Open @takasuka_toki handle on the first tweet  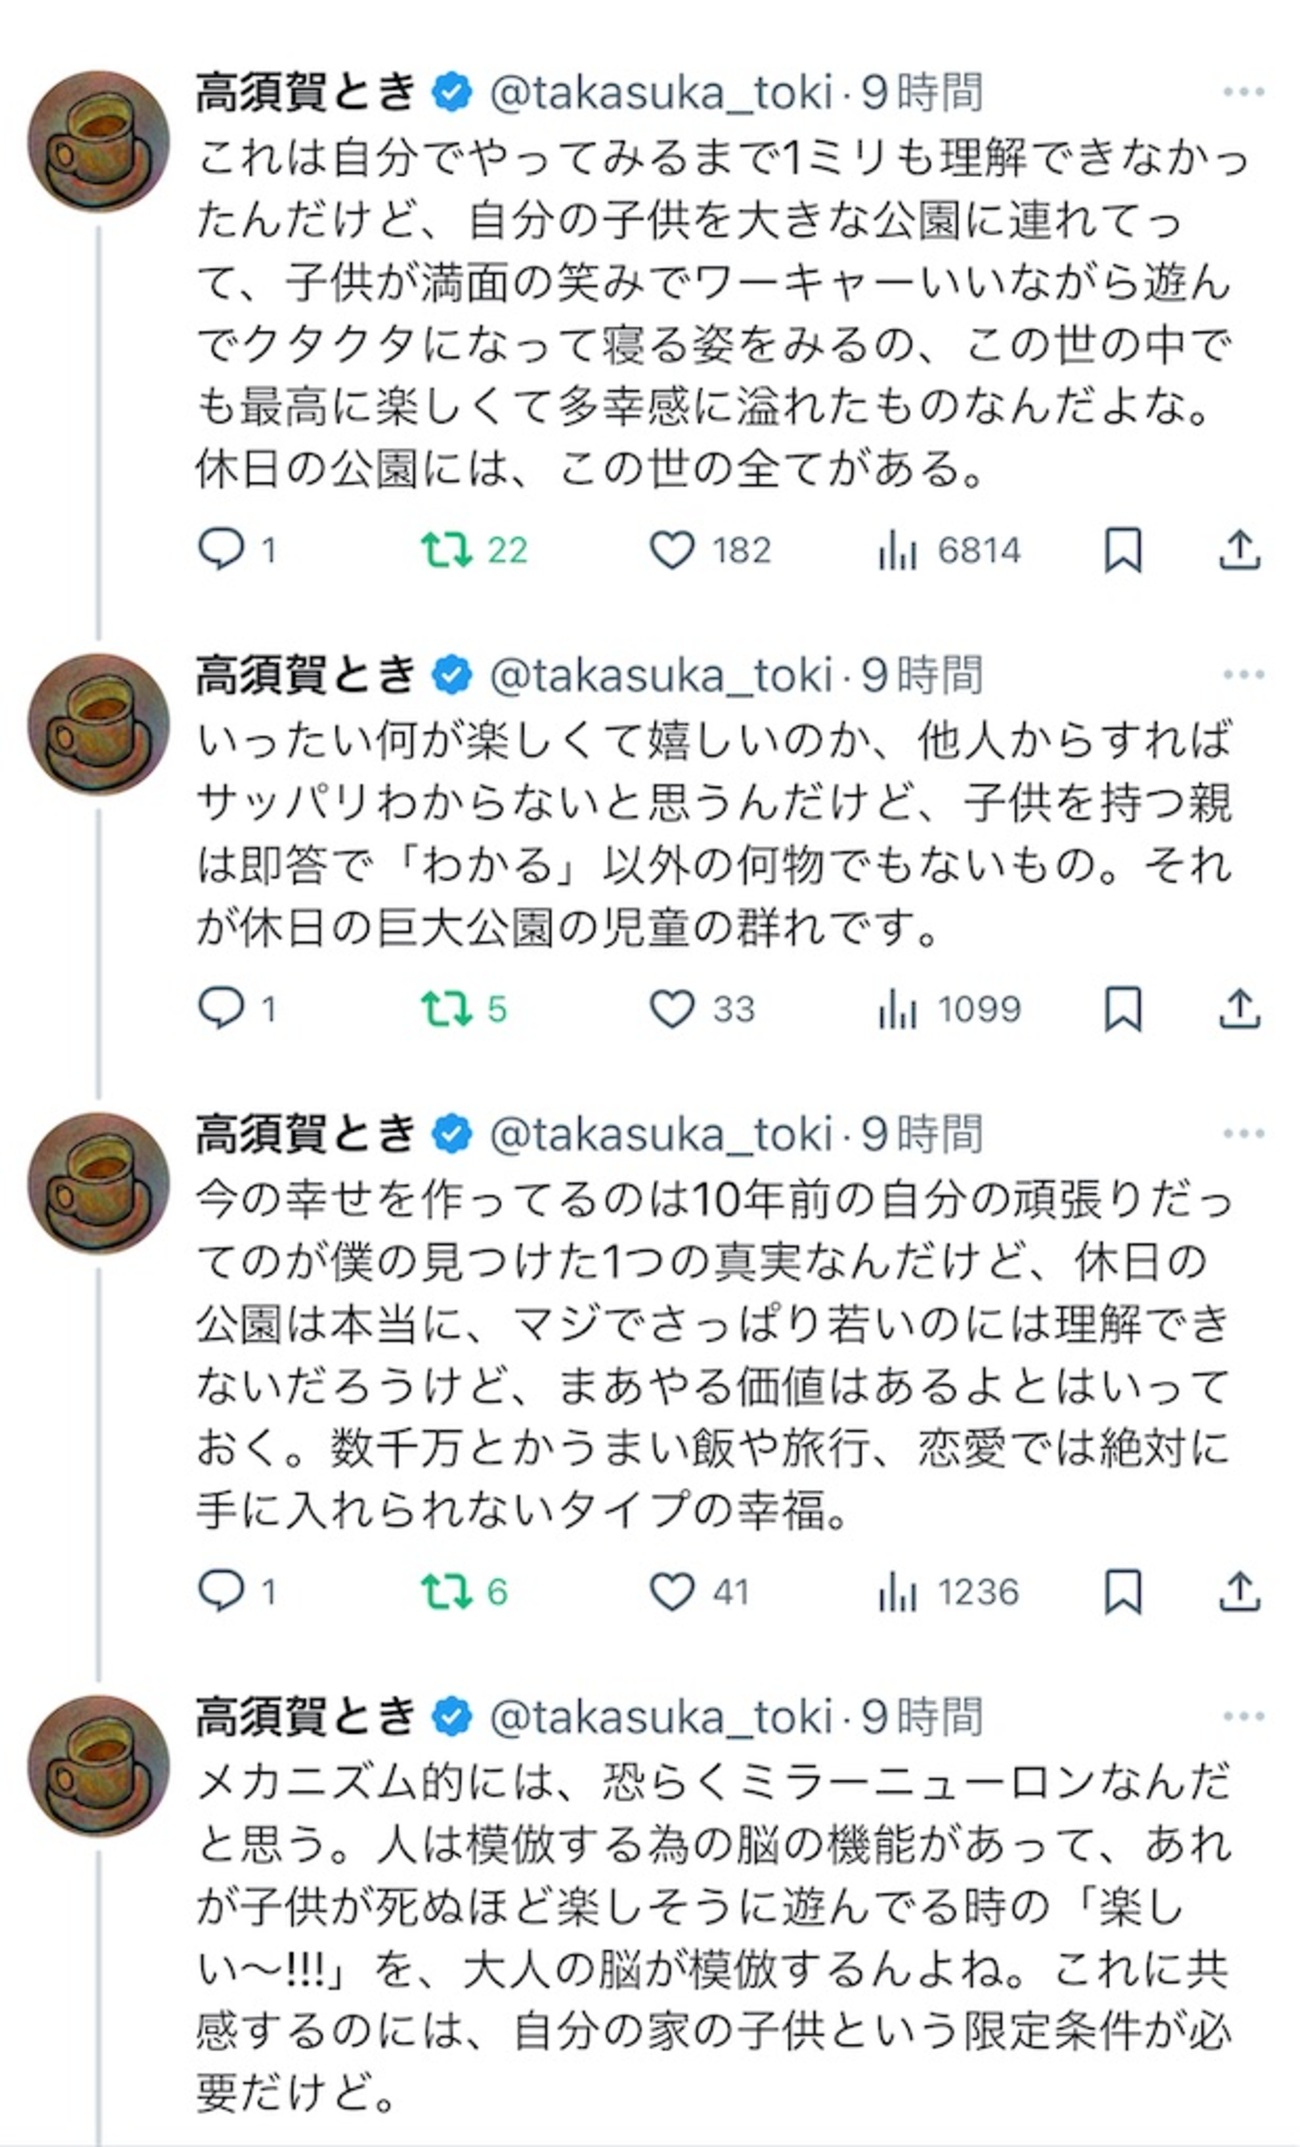[x=660, y=93]
